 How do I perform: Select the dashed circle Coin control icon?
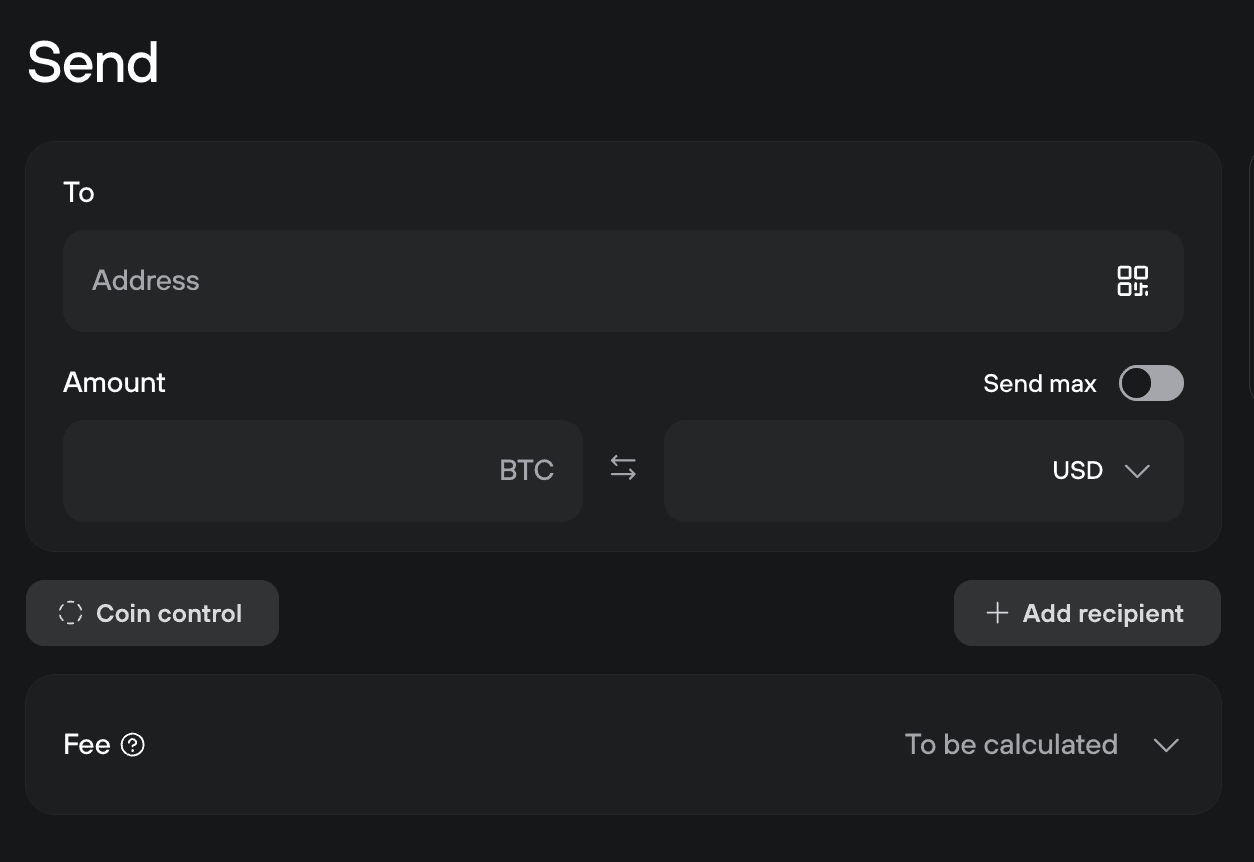[69, 613]
